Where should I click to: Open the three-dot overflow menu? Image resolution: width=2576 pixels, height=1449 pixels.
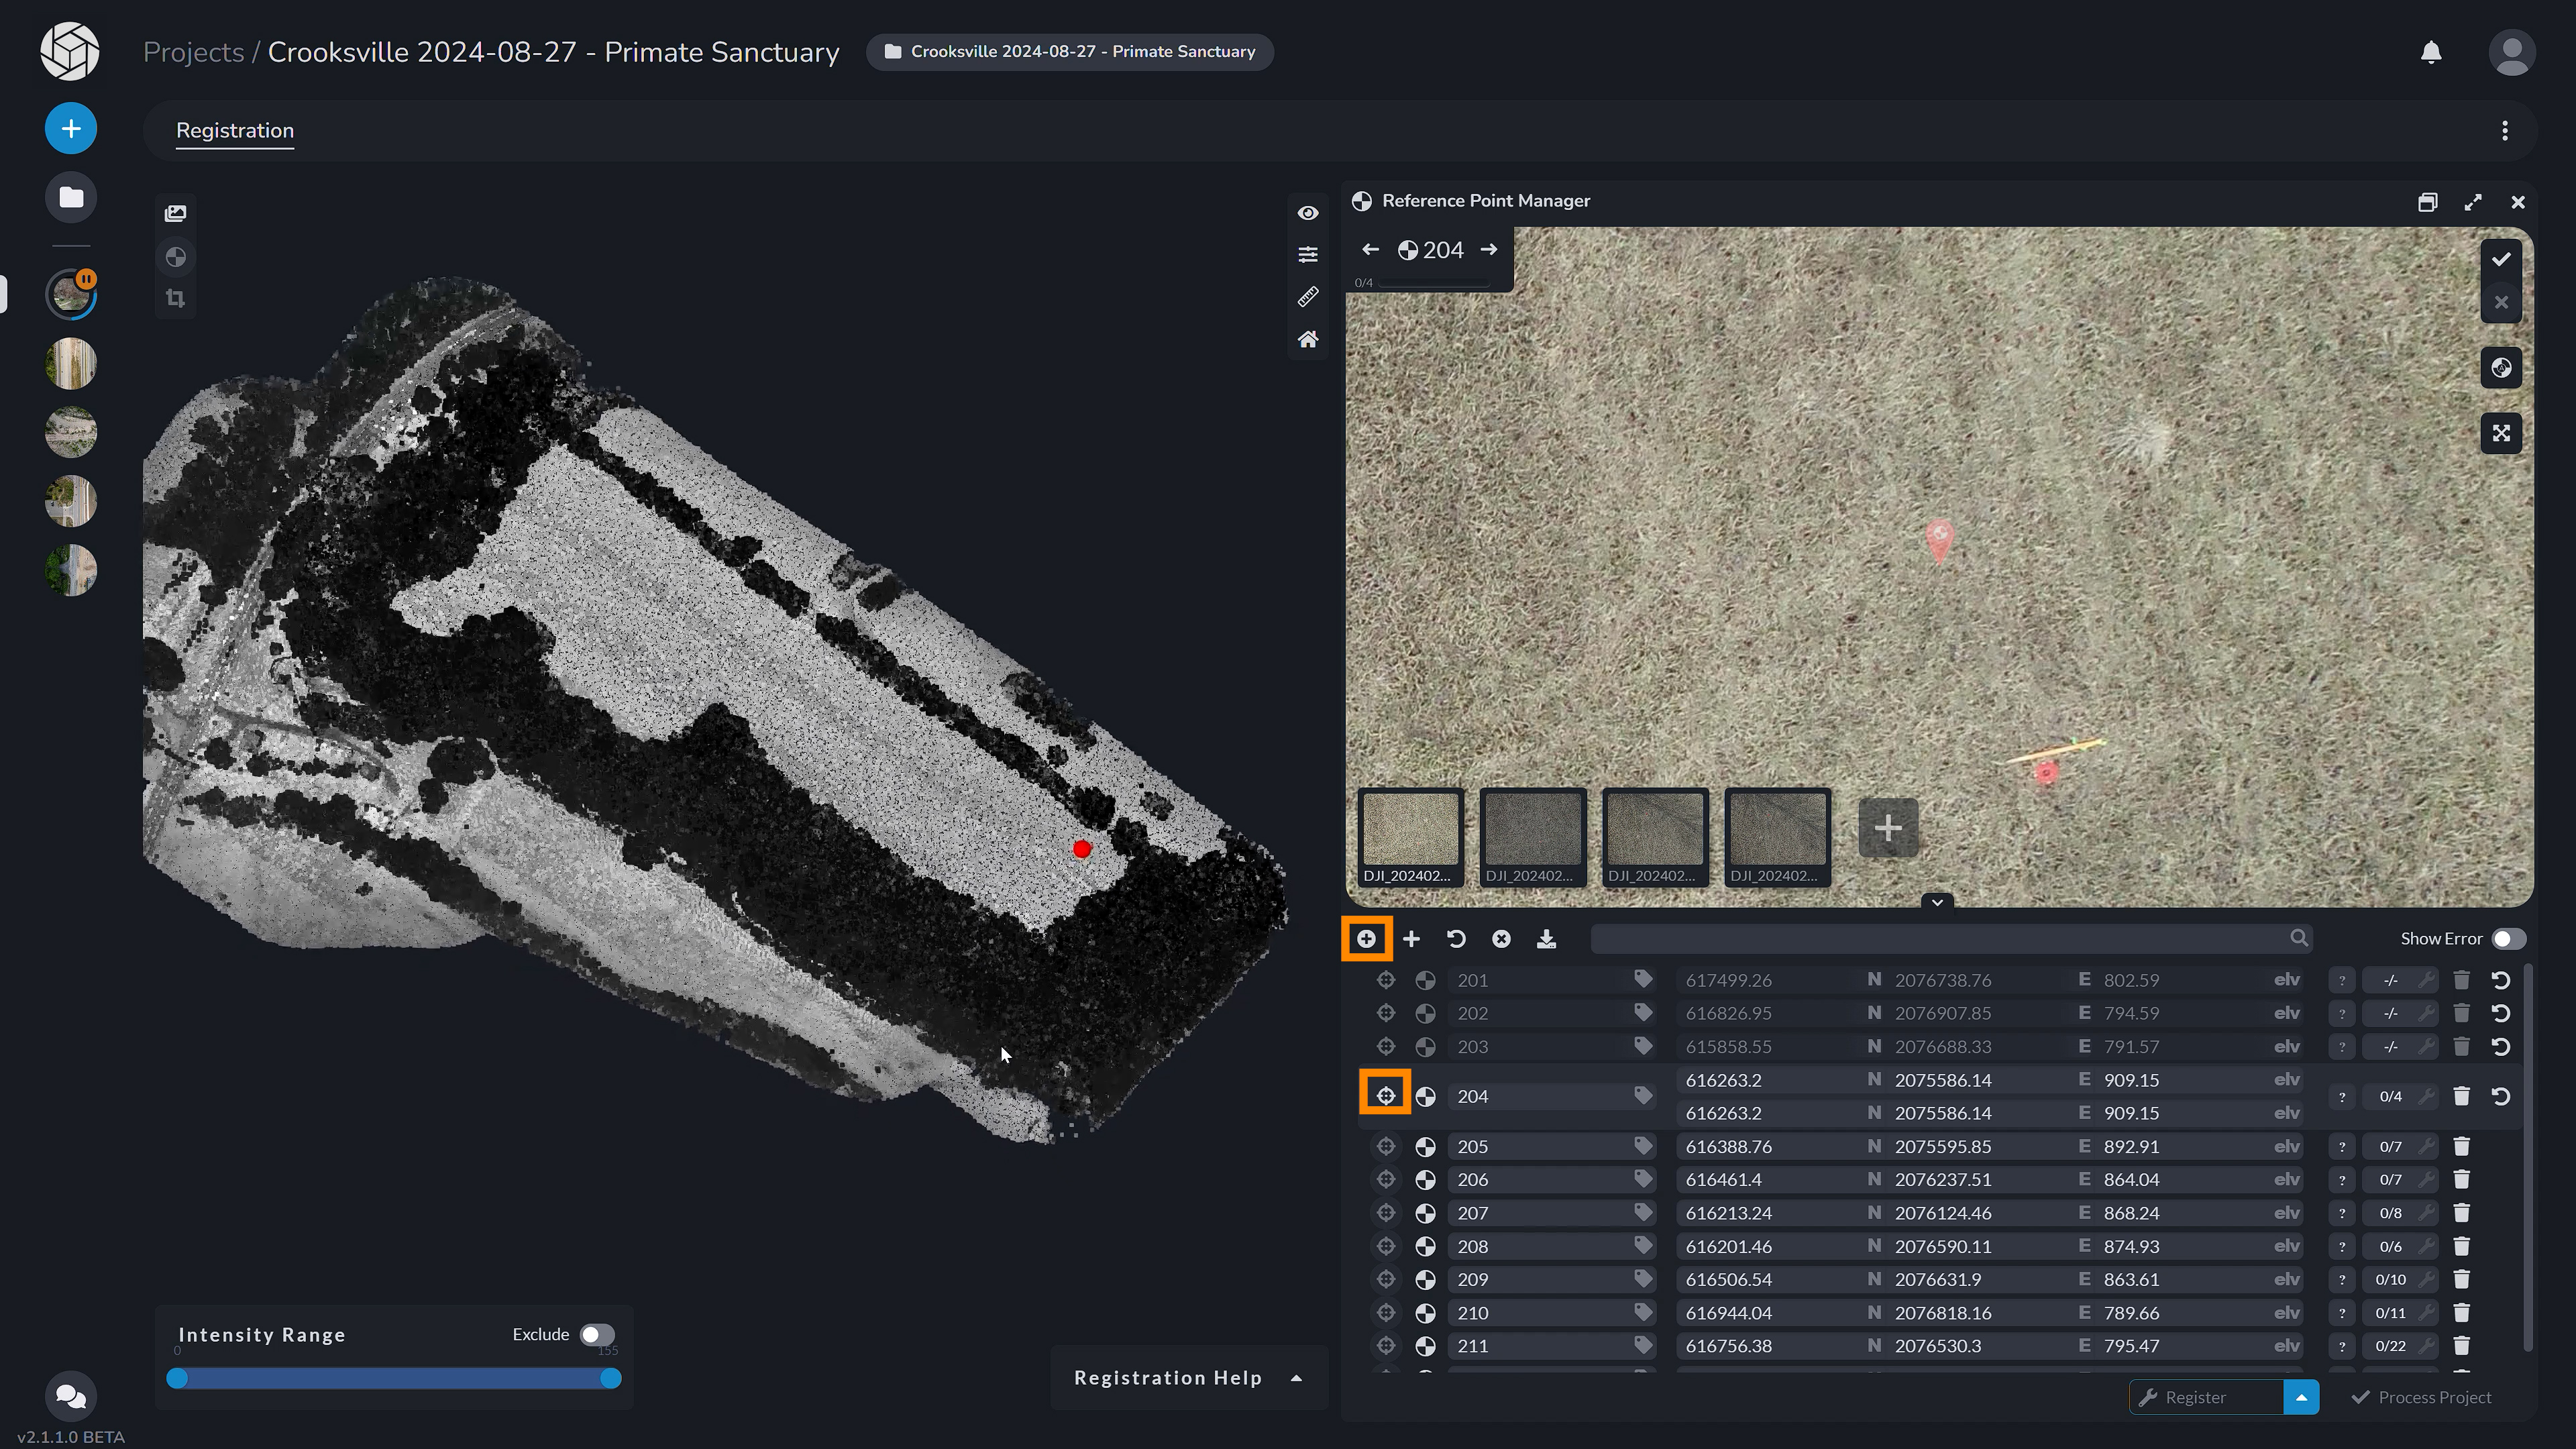[x=2505, y=130]
